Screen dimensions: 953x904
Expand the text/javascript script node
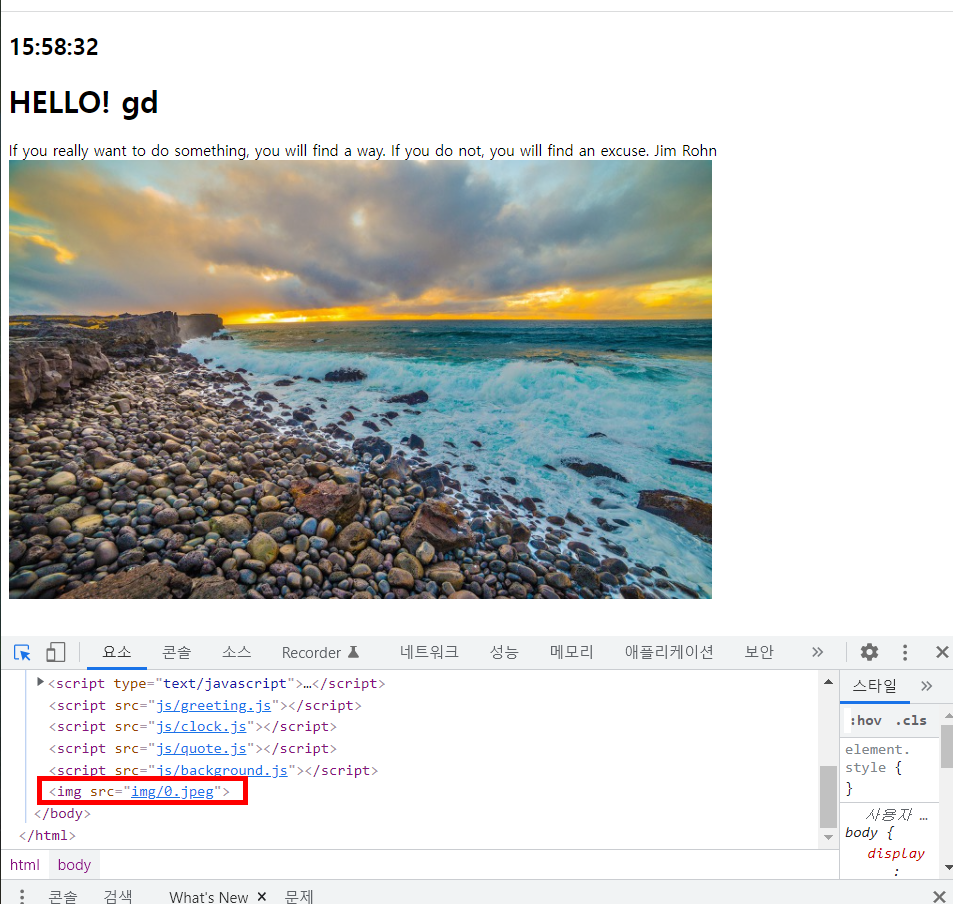pyautogui.click(x=40, y=682)
